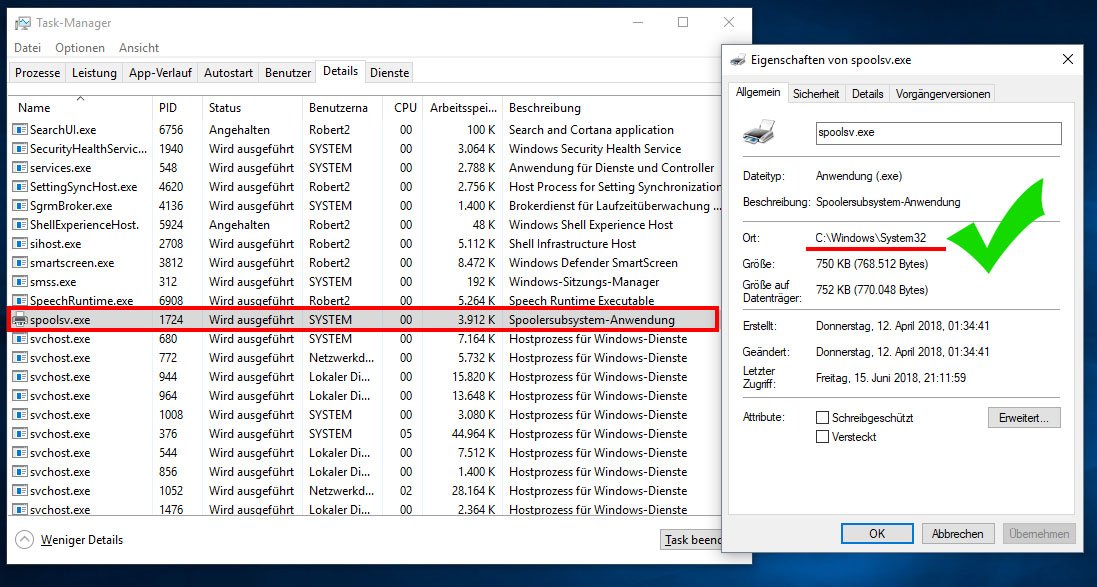1097x587 pixels.
Task: Click the smss.exe process icon
Action: 18,281
